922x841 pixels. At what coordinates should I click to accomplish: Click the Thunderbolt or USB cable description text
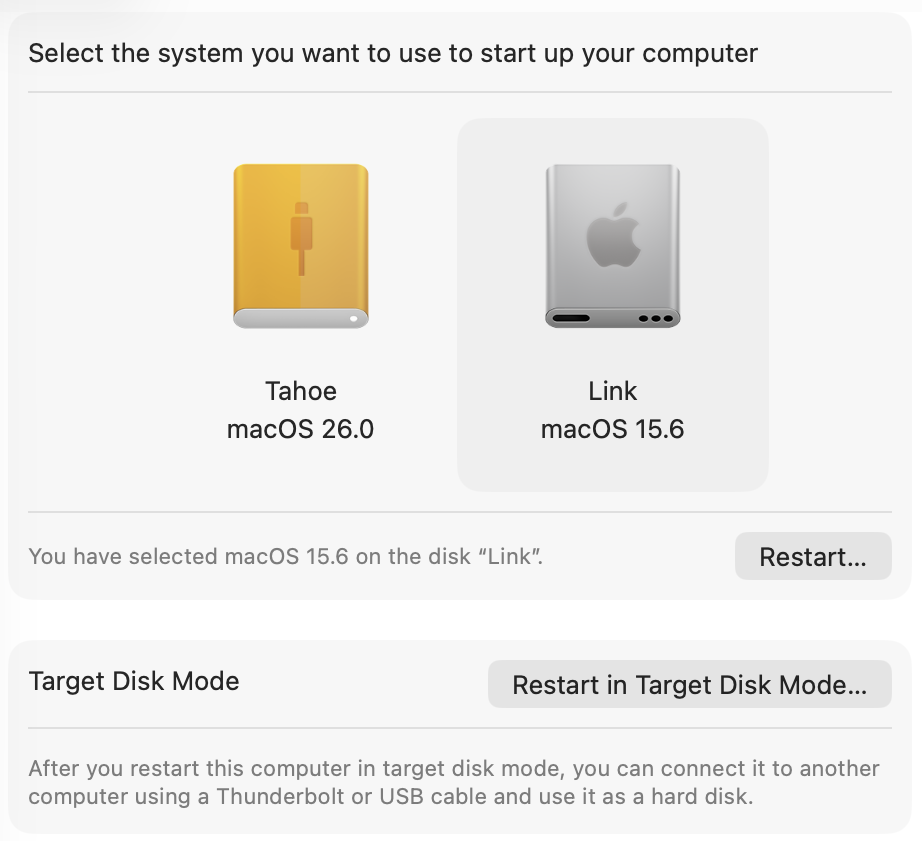click(454, 782)
